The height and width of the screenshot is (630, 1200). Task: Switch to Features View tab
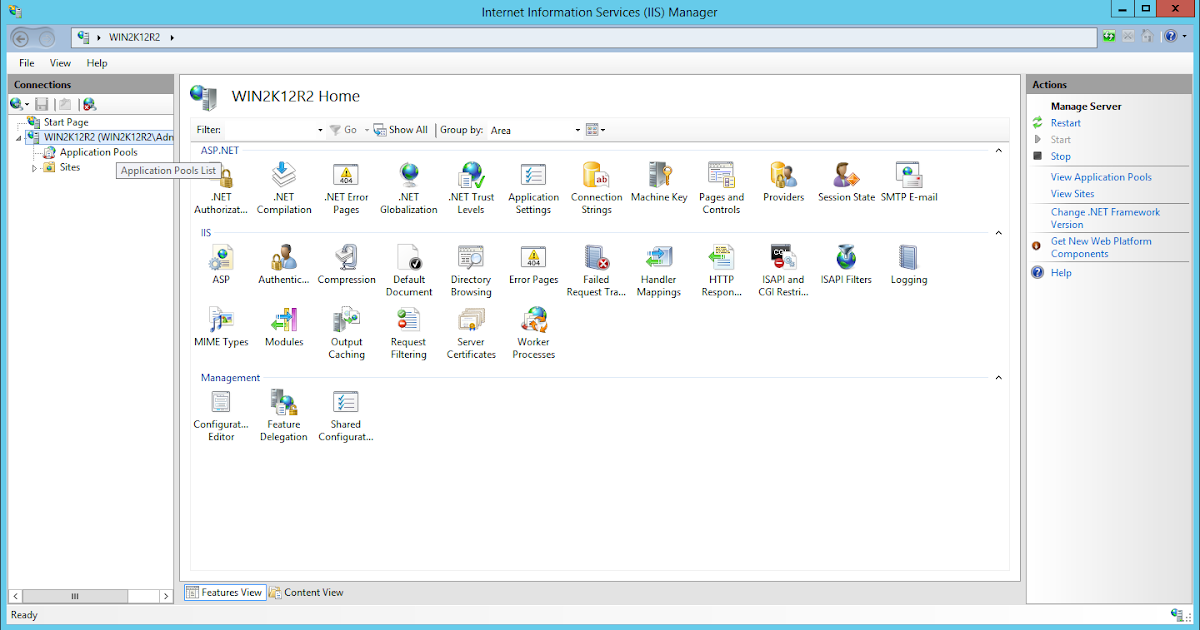(x=224, y=592)
